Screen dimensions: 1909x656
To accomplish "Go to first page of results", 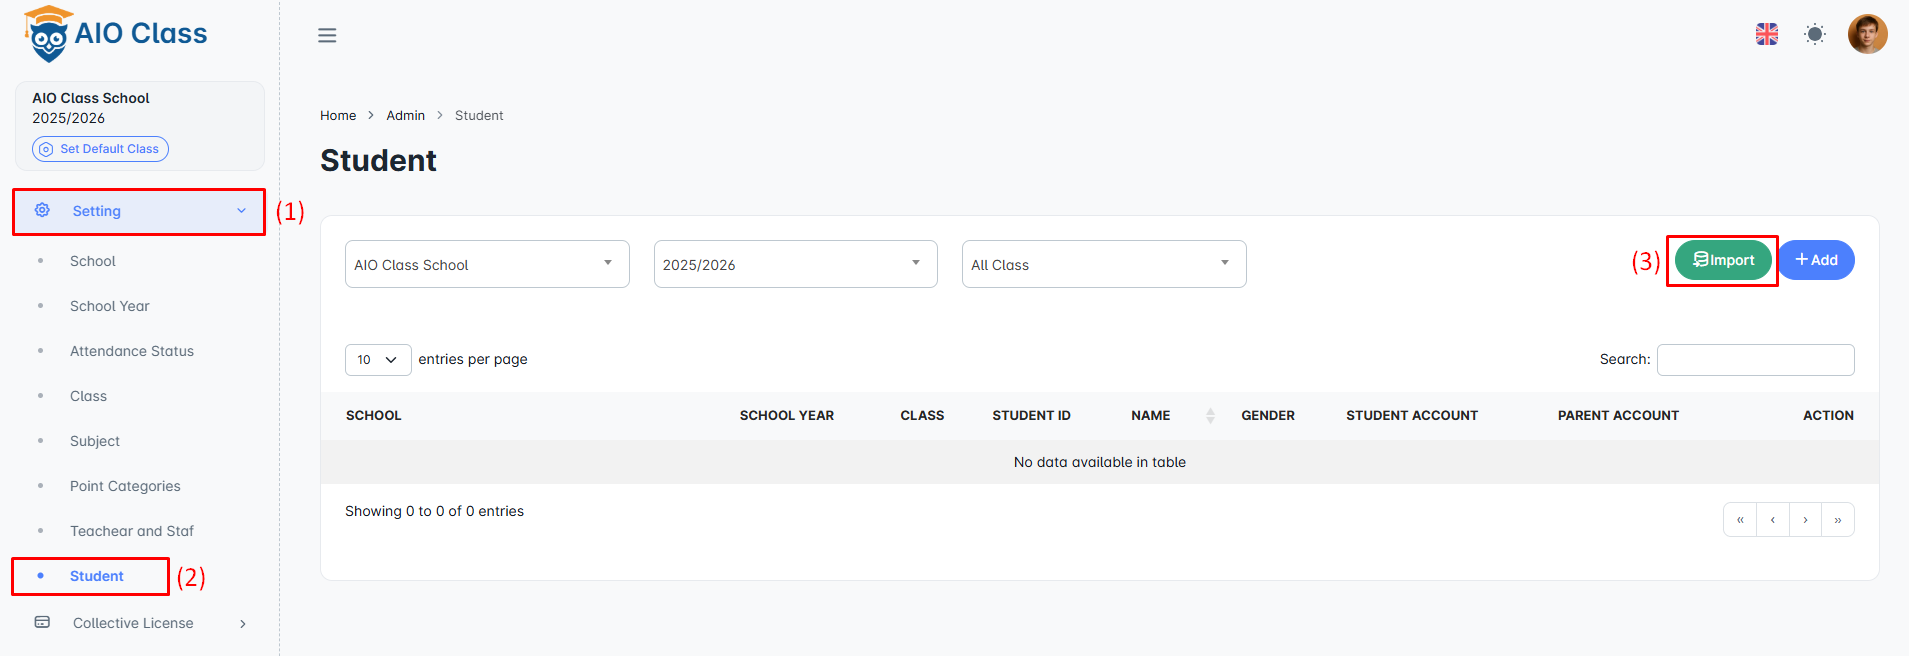I will click(1740, 520).
